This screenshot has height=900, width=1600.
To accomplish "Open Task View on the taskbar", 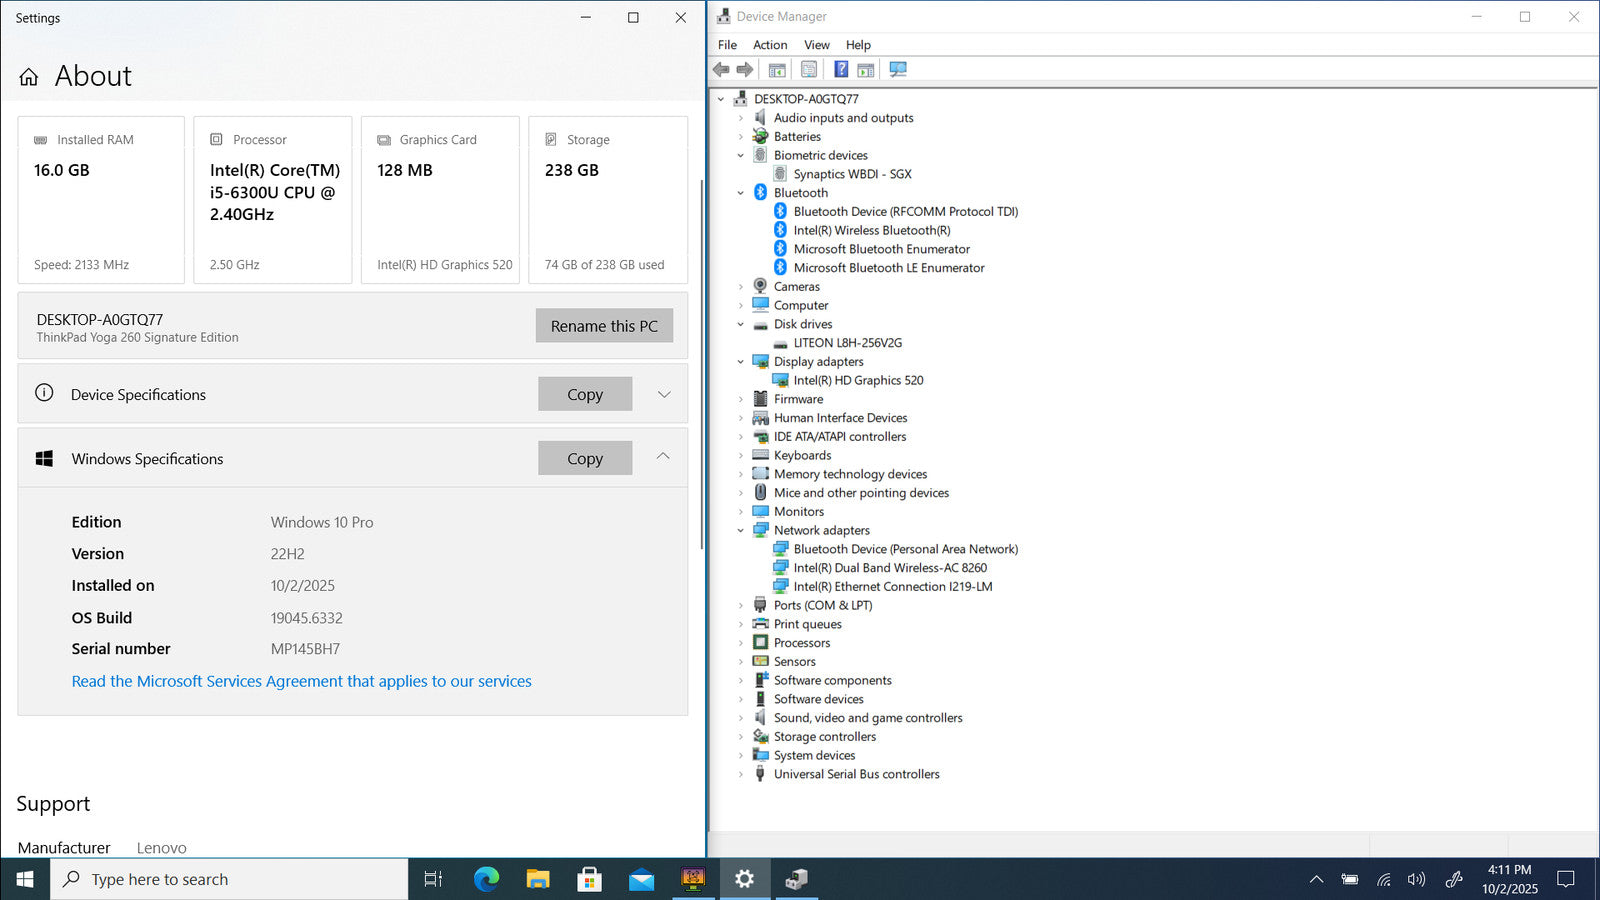I will point(433,879).
